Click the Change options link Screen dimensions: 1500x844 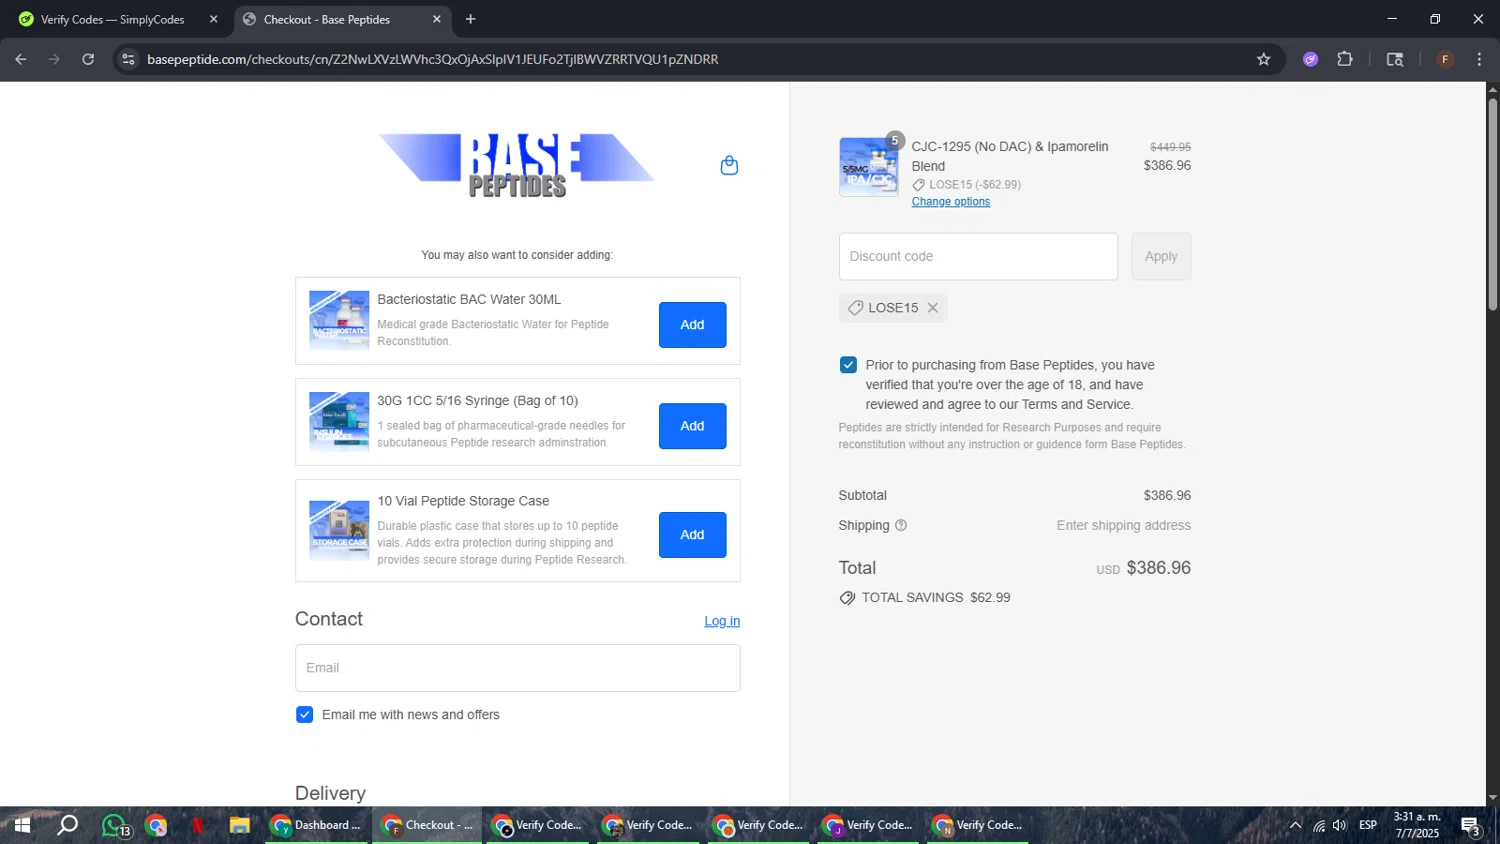pos(950,202)
